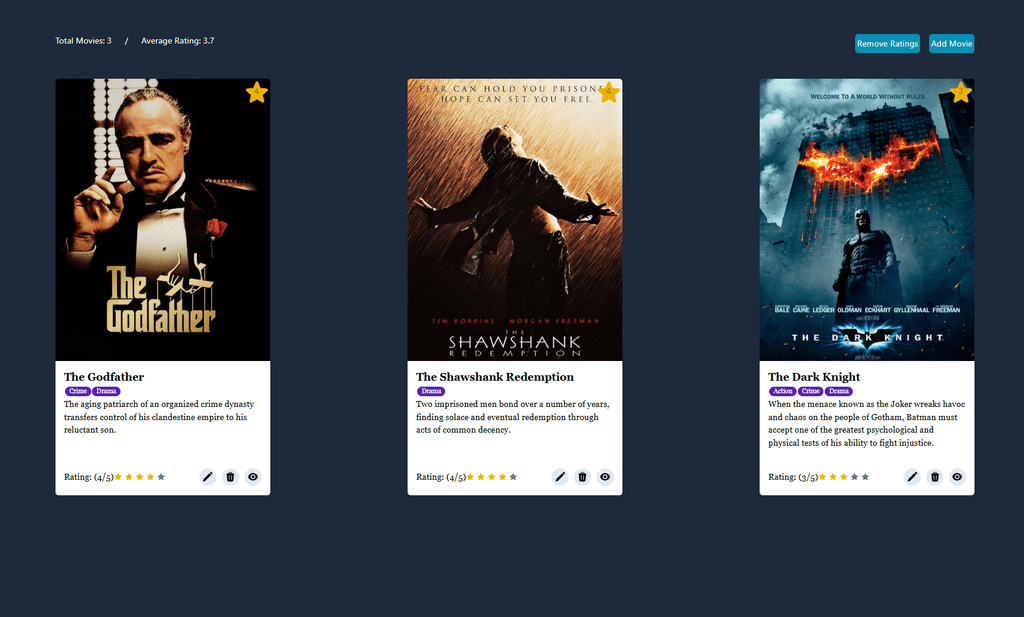Give The Dark Knight one star

[822, 477]
